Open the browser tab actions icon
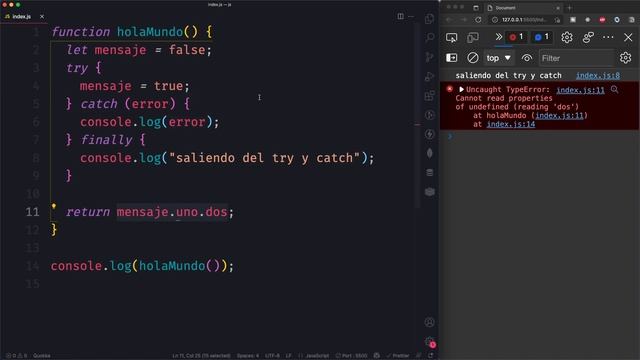This screenshot has width=640, height=360. (x=476, y=7)
